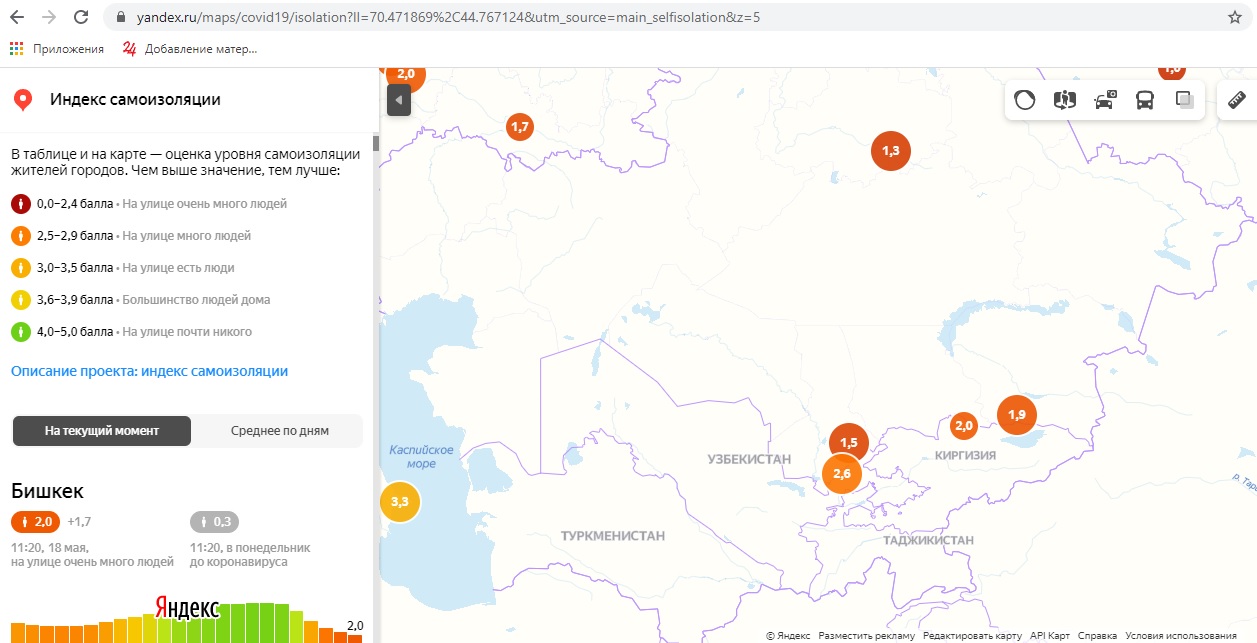
Task: Enable street panoramas layer
Action: pyautogui.click(x=1064, y=100)
